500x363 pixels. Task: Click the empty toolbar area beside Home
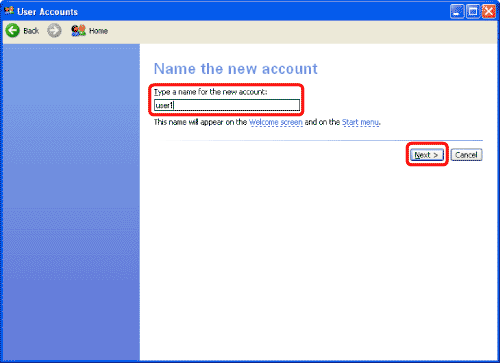point(300,31)
